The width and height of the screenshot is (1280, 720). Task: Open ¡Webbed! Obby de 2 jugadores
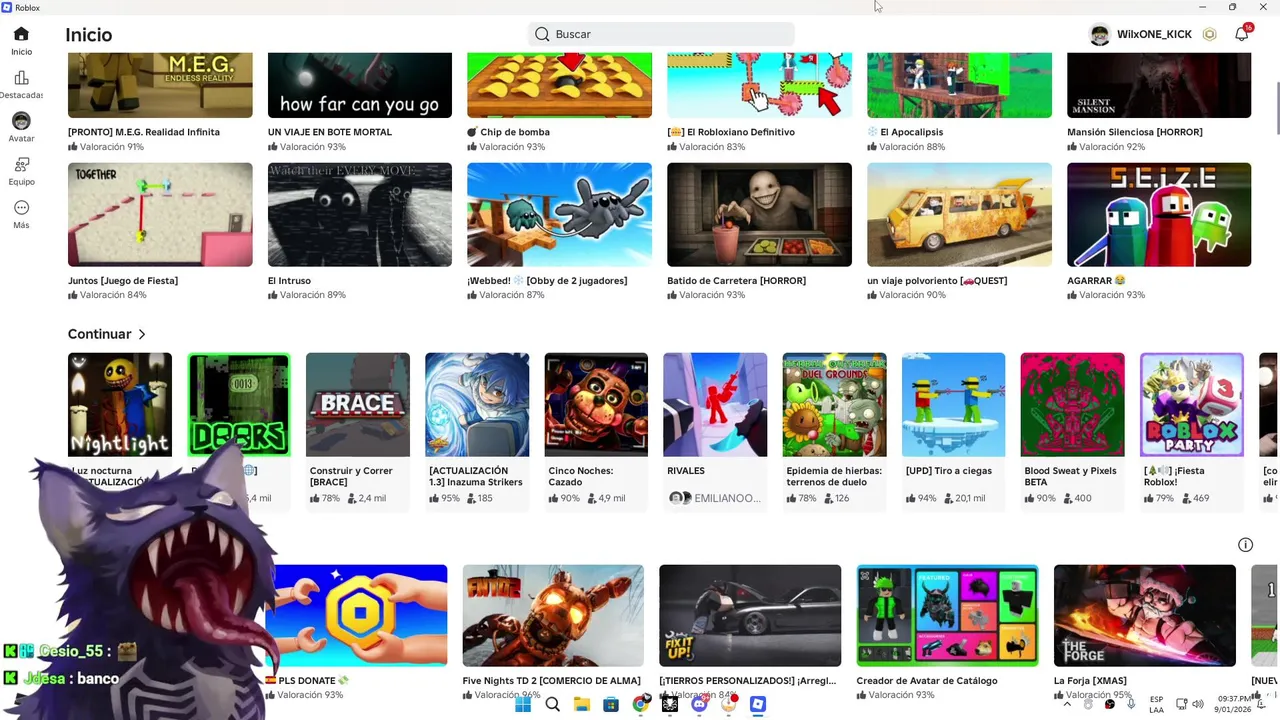[559, 215]
